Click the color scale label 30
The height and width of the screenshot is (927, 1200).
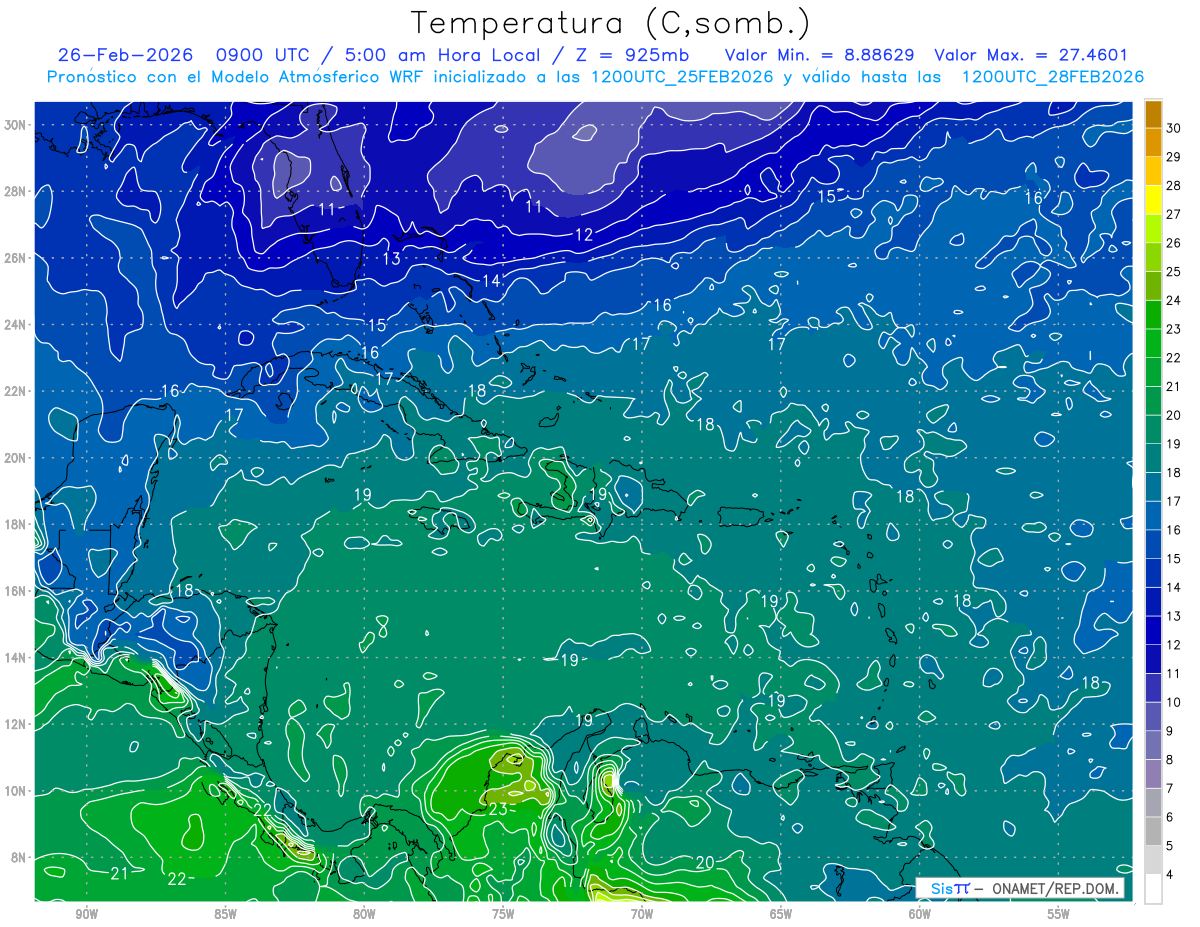click(x=1174, y=128)
